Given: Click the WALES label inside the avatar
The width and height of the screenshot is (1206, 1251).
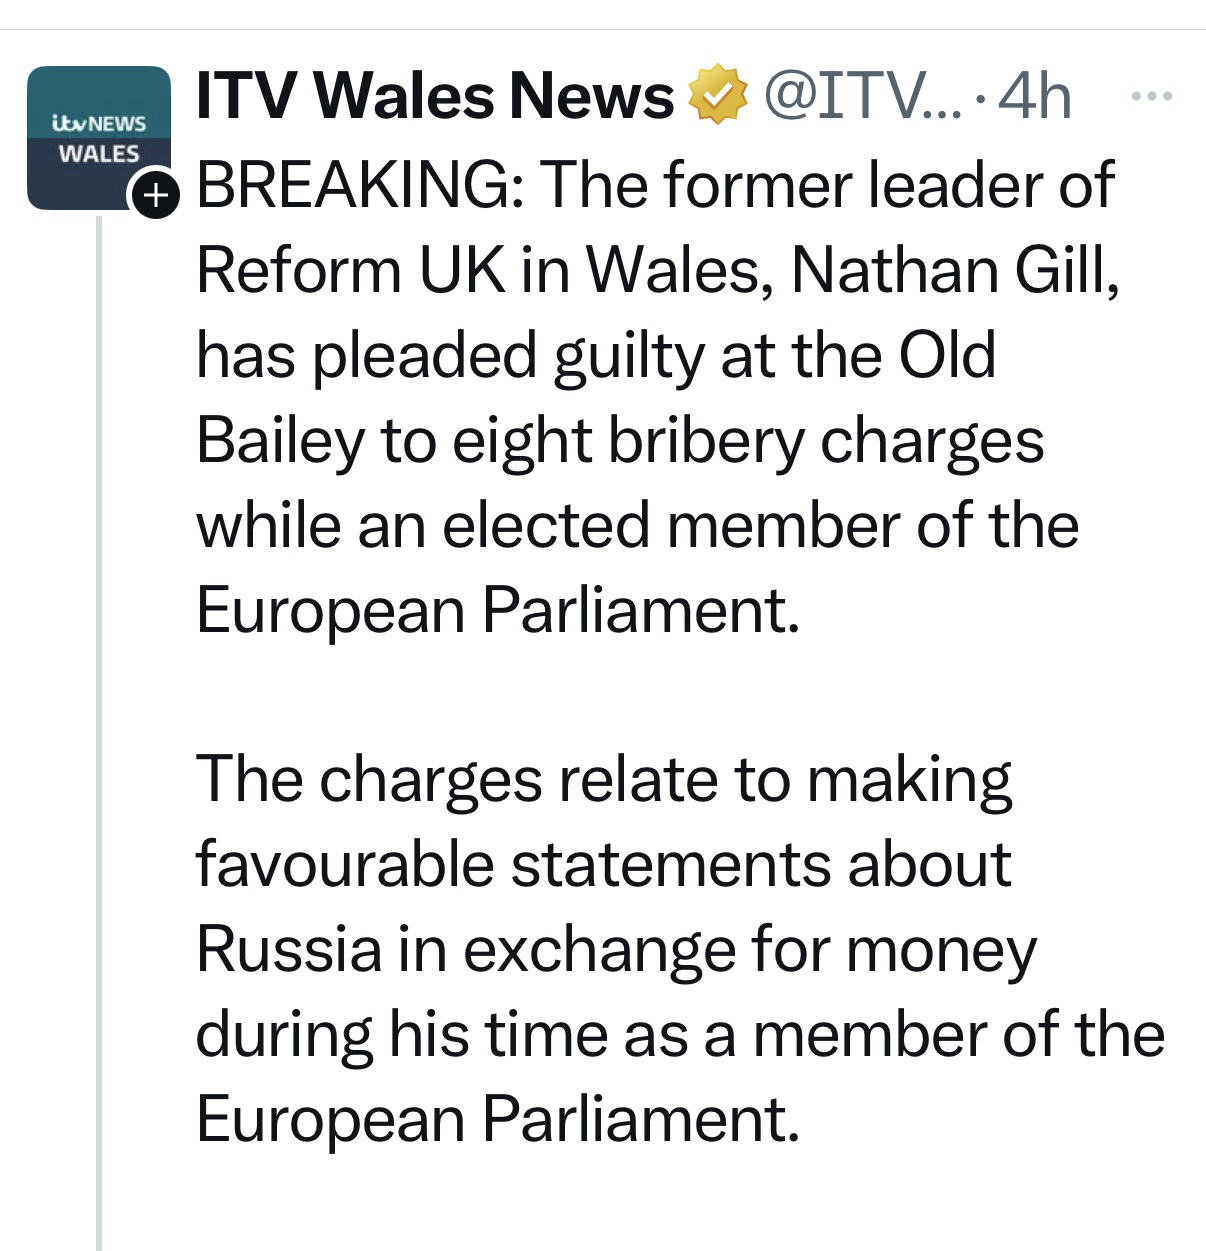Looking at the screenshot, I should coord(99,154).
